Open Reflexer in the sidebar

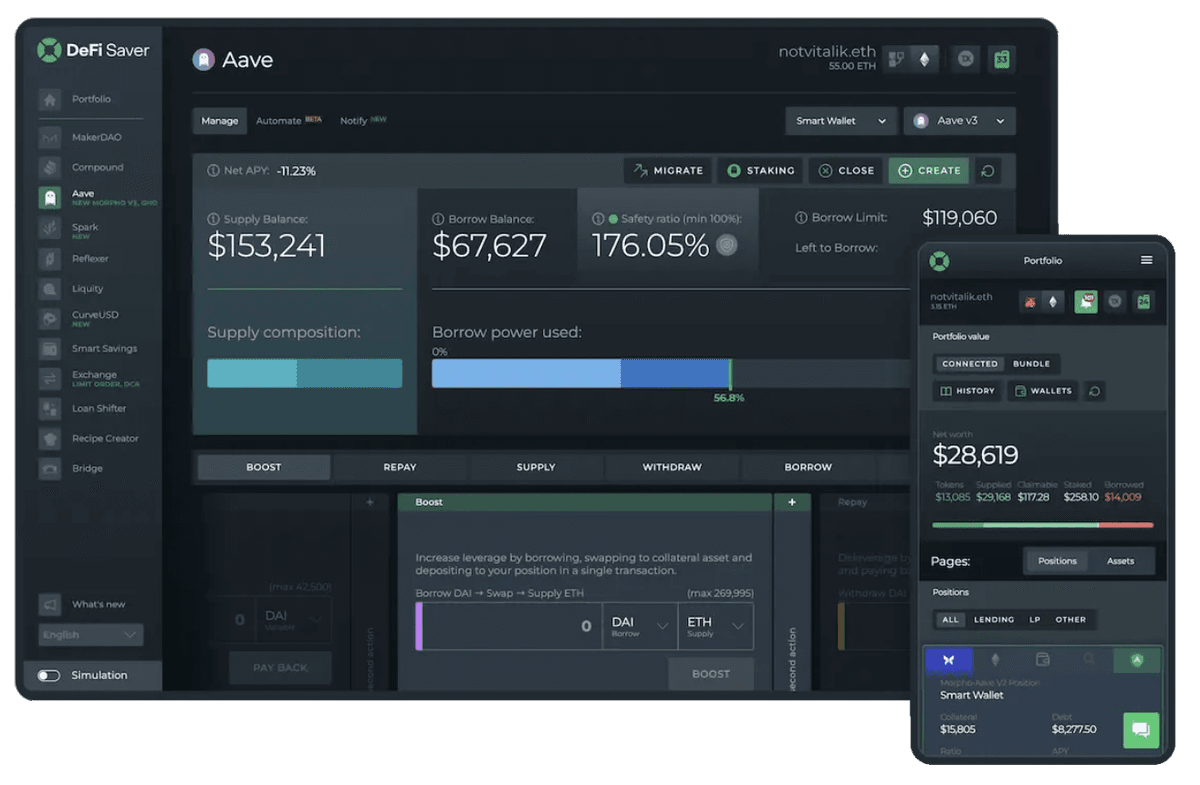75,259
